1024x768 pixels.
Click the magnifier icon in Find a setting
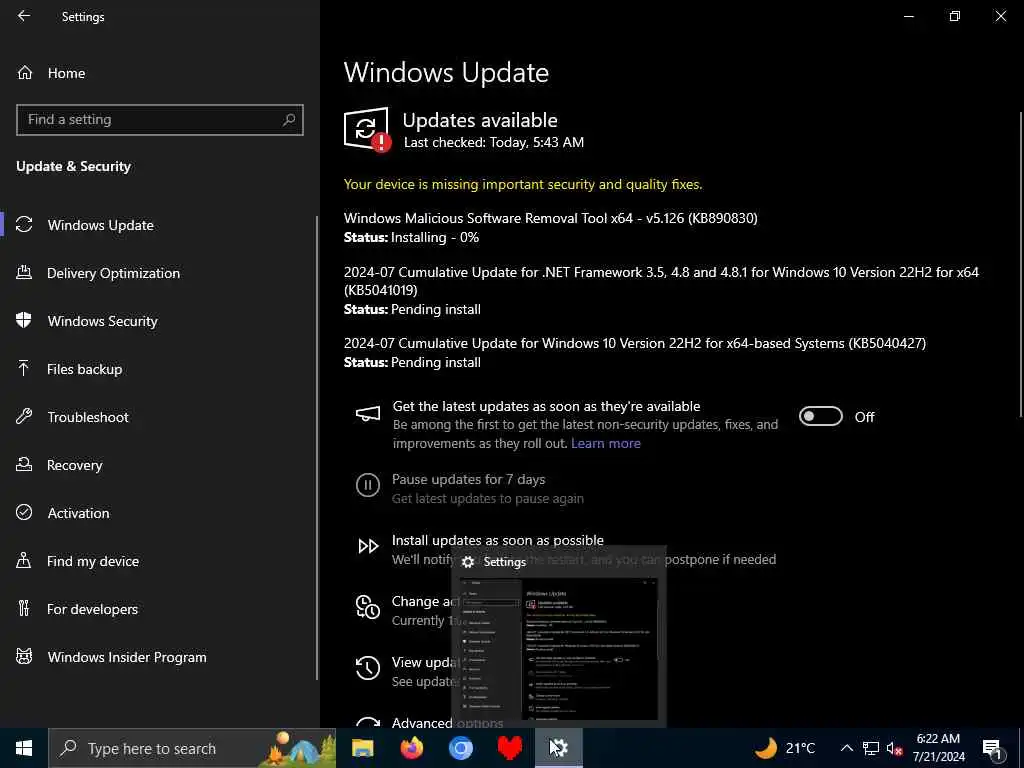[289, 120]
